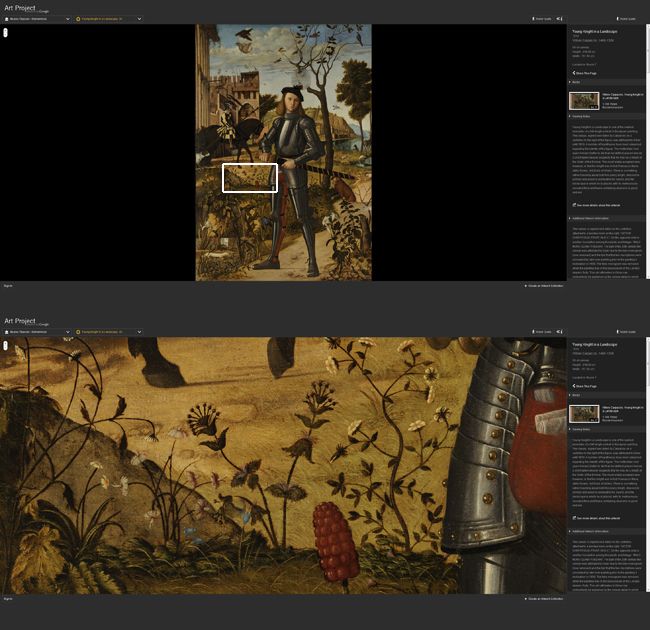The height and width of the screenshot is (630, 650).
Task: Expand Additional Artwork Information in top view
Action: (x=605, y=218)
